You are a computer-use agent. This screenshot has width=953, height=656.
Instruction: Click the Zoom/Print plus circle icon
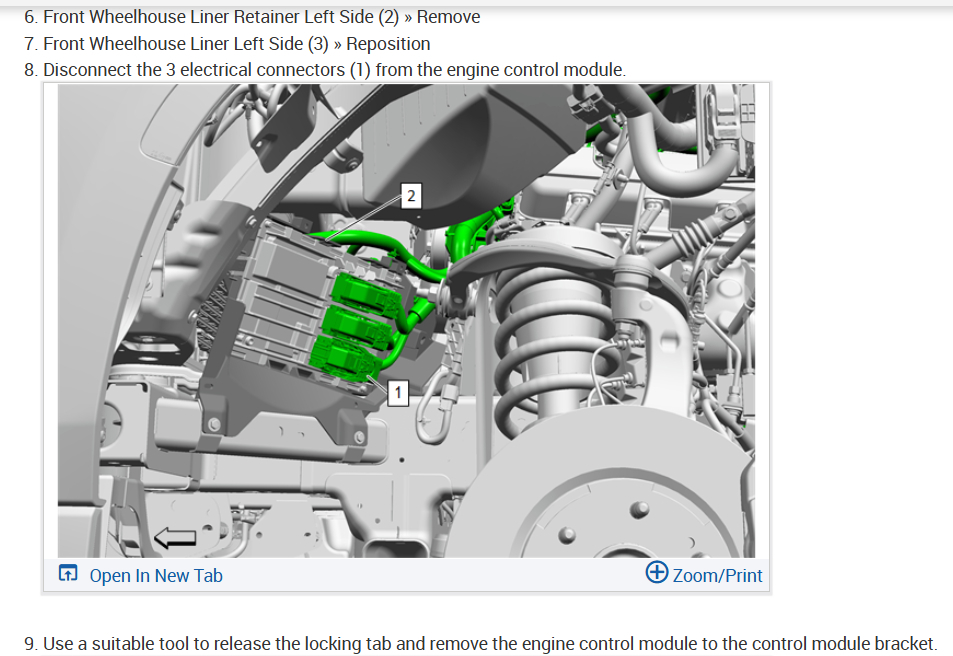point(656,573)
